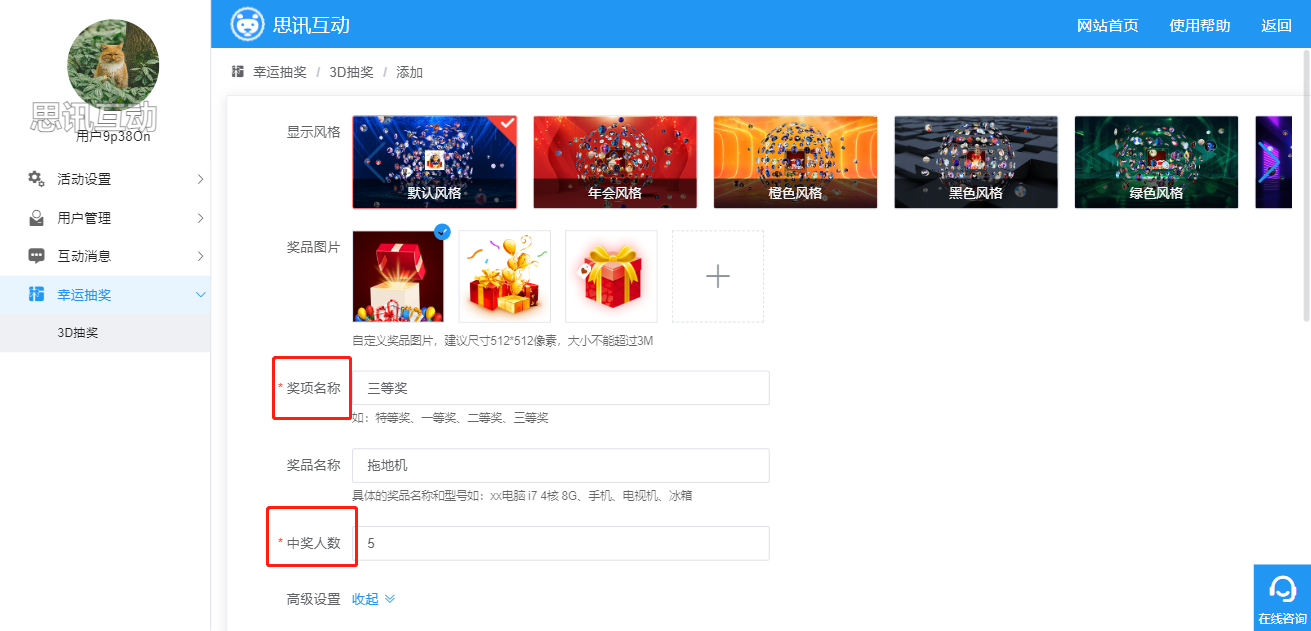Screen dimensions: 1311x631
Task: Click the 高级设置 label
Action: [x=313, y=599]
